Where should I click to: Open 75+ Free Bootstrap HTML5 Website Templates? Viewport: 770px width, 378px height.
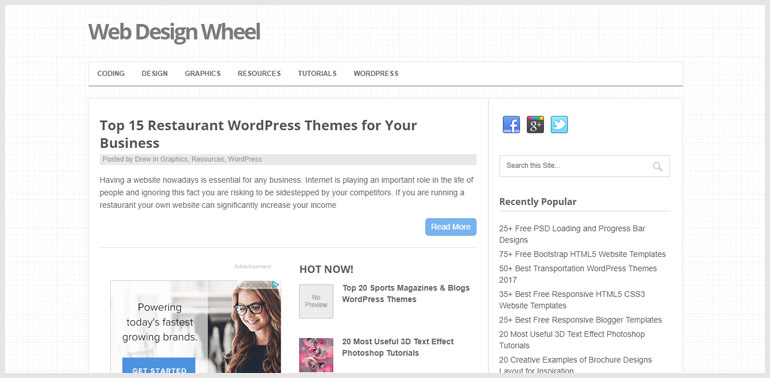click(x=582, y=254)
